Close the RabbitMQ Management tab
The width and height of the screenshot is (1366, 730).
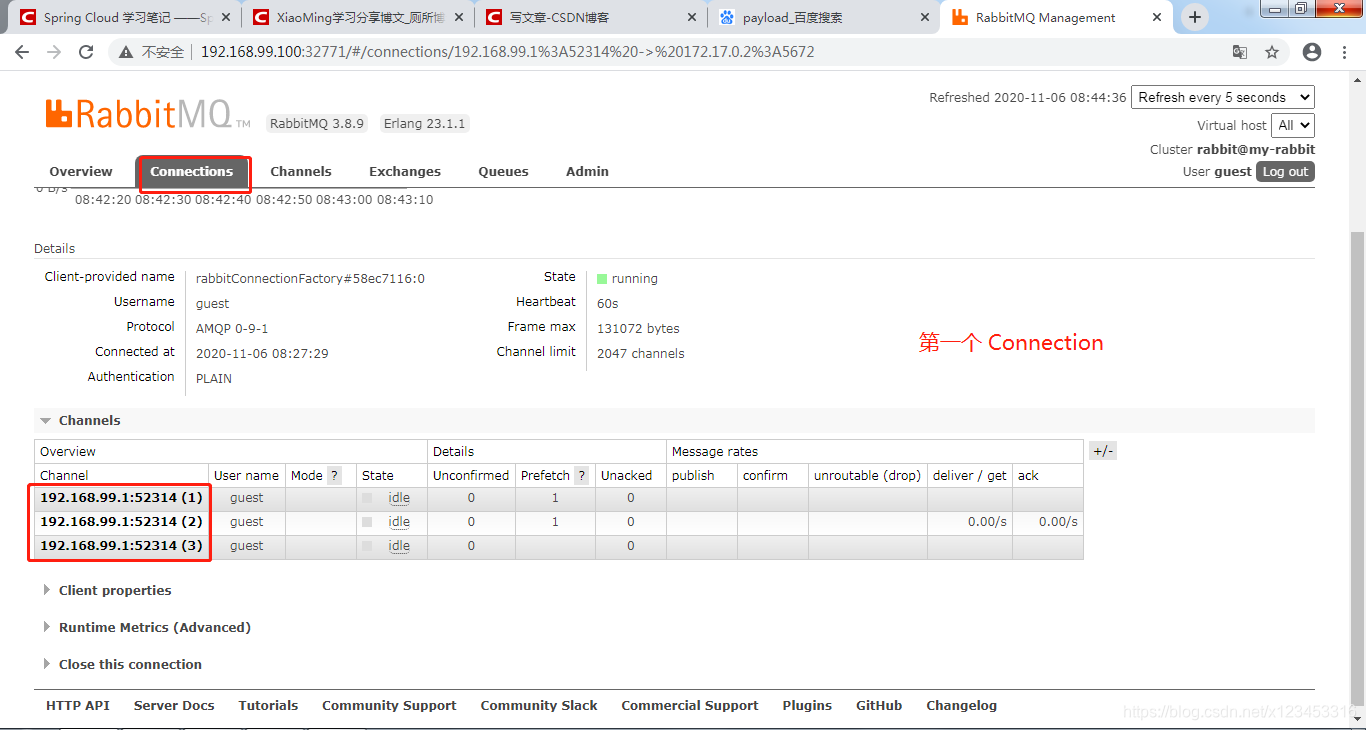(x=1157, y=17)
